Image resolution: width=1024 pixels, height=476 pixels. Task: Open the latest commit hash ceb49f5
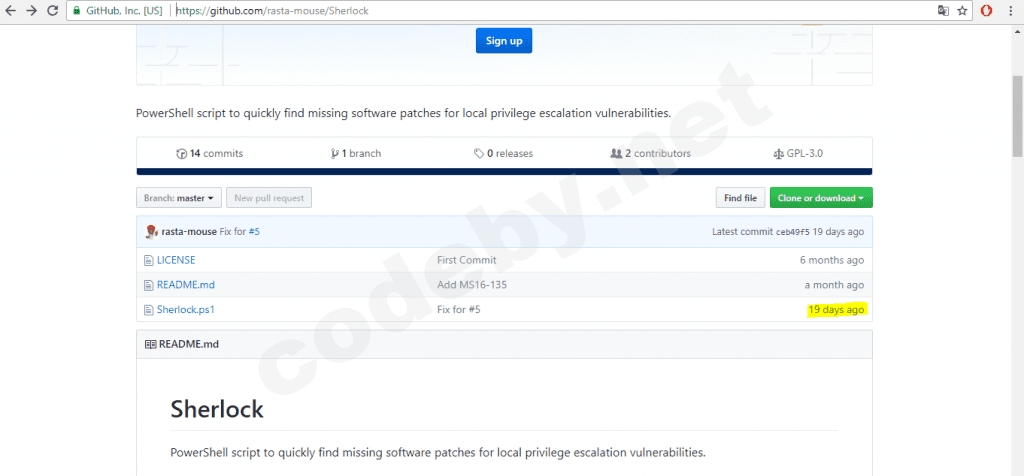click(792, 232)
